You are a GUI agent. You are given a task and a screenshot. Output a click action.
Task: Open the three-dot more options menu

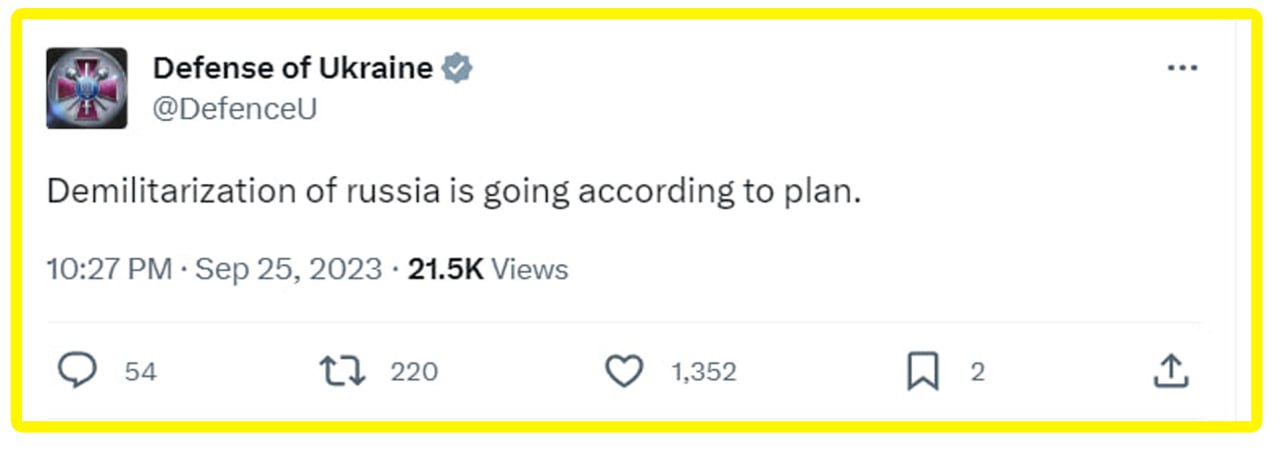tap(1182, 68)
